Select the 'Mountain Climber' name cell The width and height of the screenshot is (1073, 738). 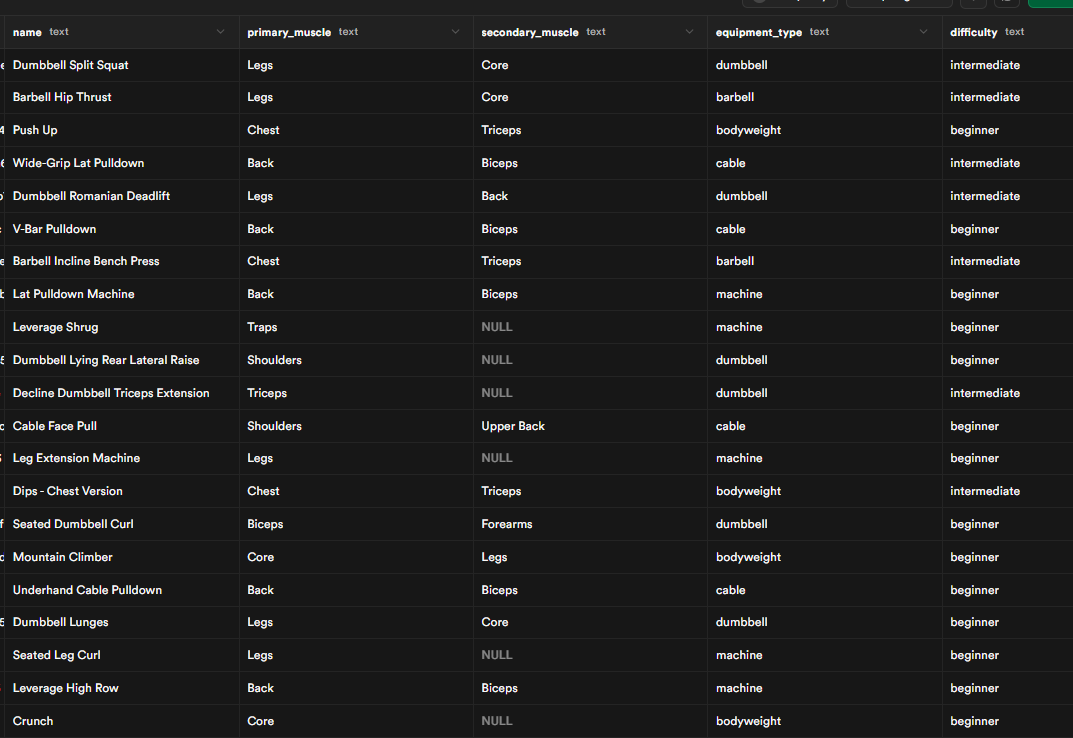click(122, 557)
